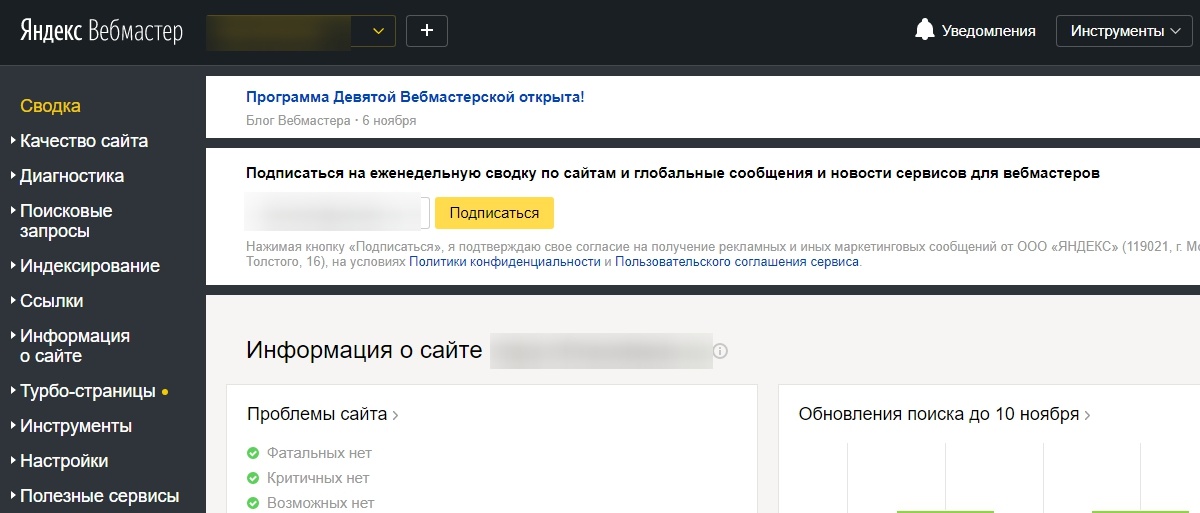Image resolution: width=1200 pixels, height=513 pixels.
Task: Click the Yandex Webmaster logo
Action: (101, 31)
